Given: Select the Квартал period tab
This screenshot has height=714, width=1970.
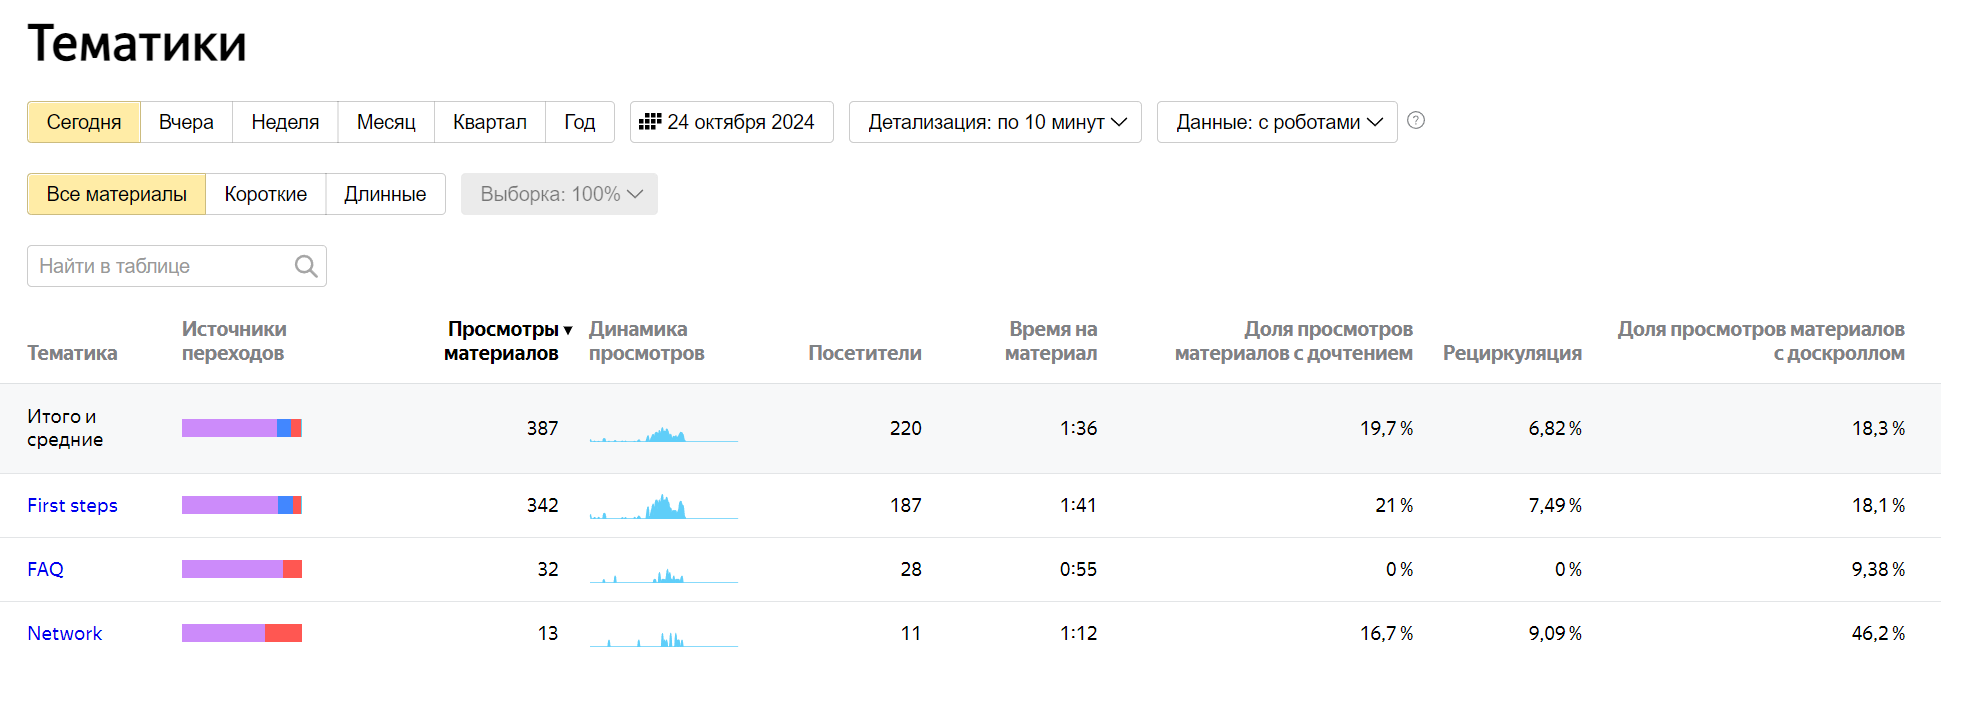Looking at the screenshot, I should click(489, 122).
